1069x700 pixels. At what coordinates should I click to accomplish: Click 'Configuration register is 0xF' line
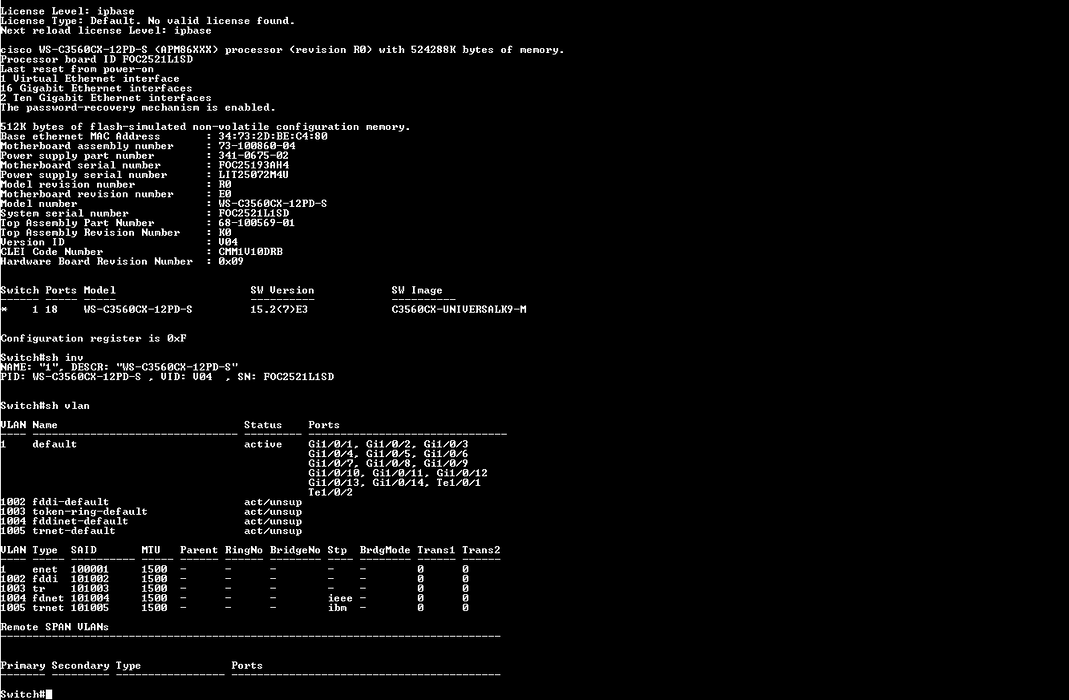coord(93,338)
